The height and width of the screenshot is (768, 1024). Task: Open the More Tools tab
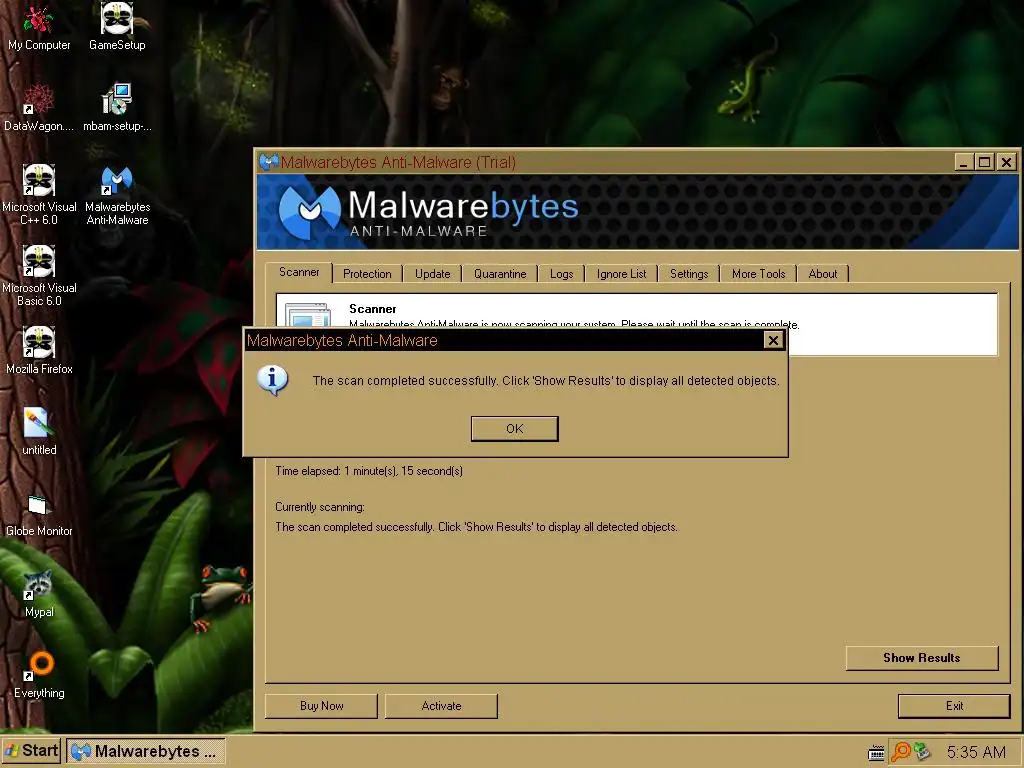coord(758,274)
